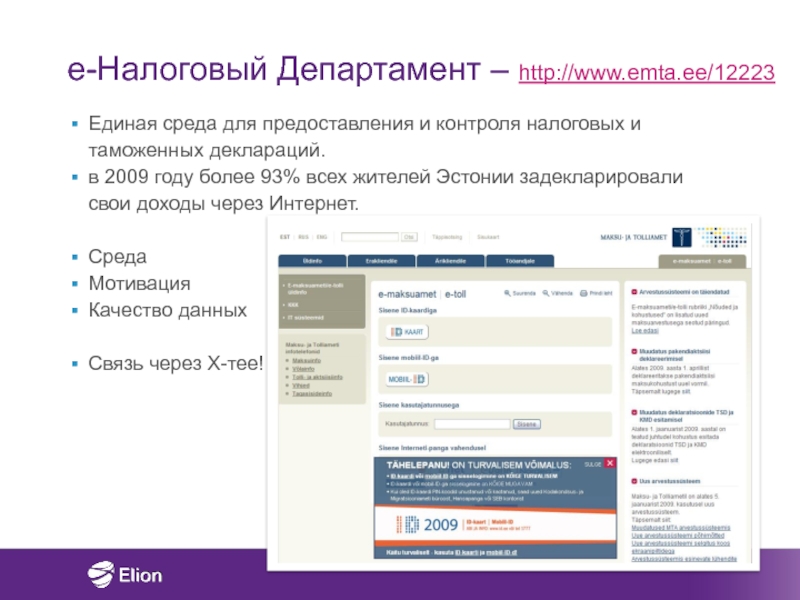
Task: Select the 'Среда' bullet text
Action: click(x=117, y=257)
